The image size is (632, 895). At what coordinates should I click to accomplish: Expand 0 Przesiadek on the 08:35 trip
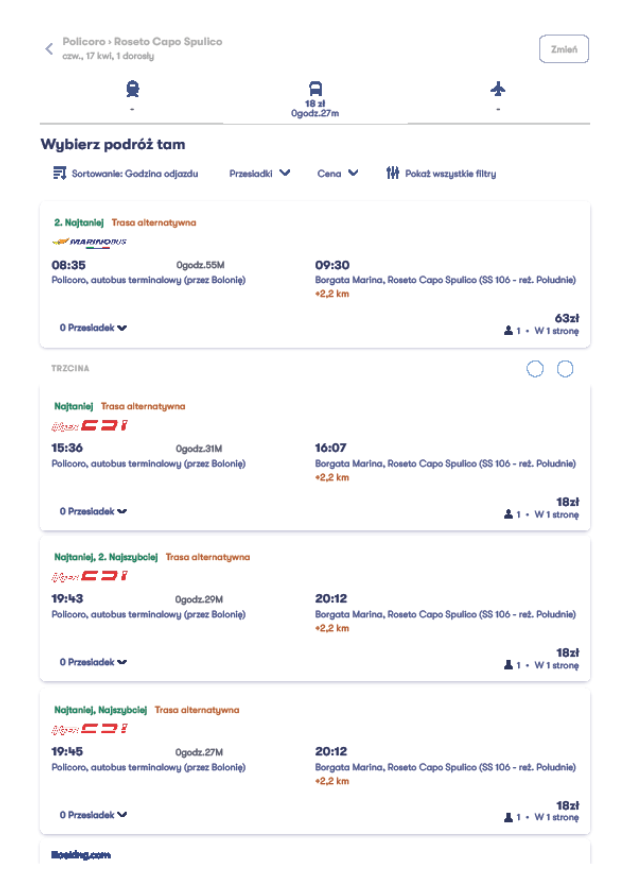[x=93, y=328]
